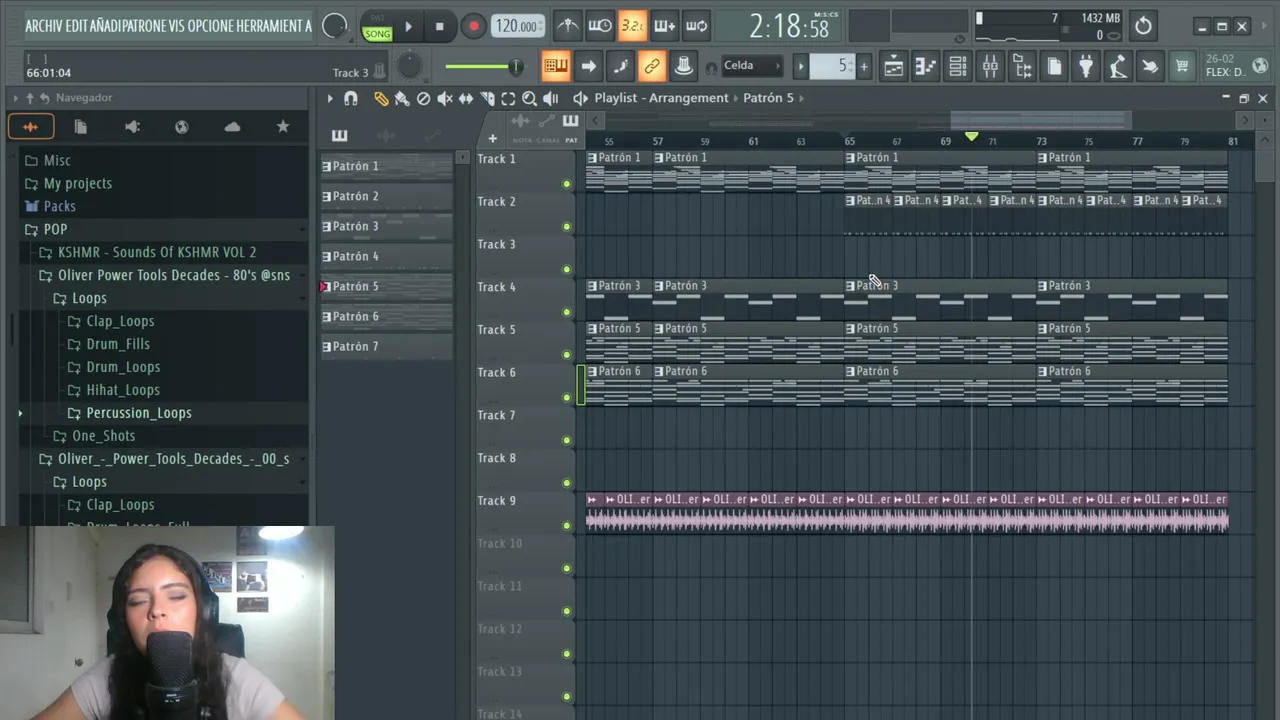Mute Track 5 with its green LED
The height and width of the screenshot is (720, 1280).
[x=567, y=355]
